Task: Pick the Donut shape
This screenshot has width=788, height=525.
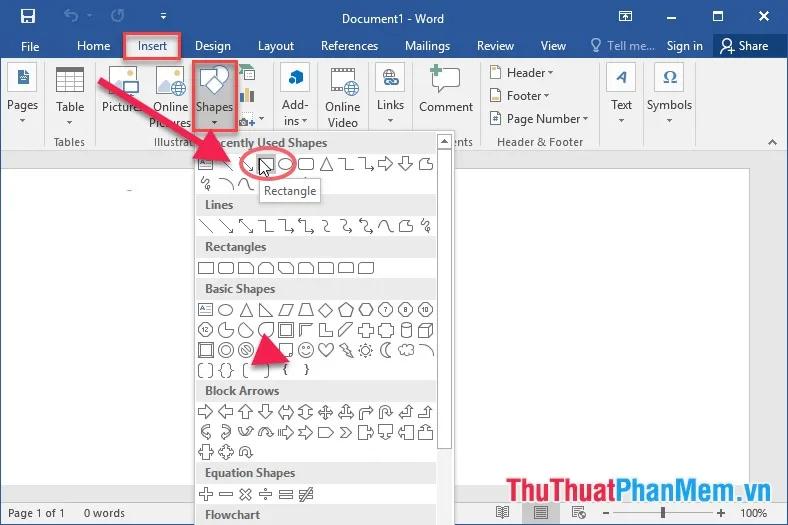Action: 226,350
